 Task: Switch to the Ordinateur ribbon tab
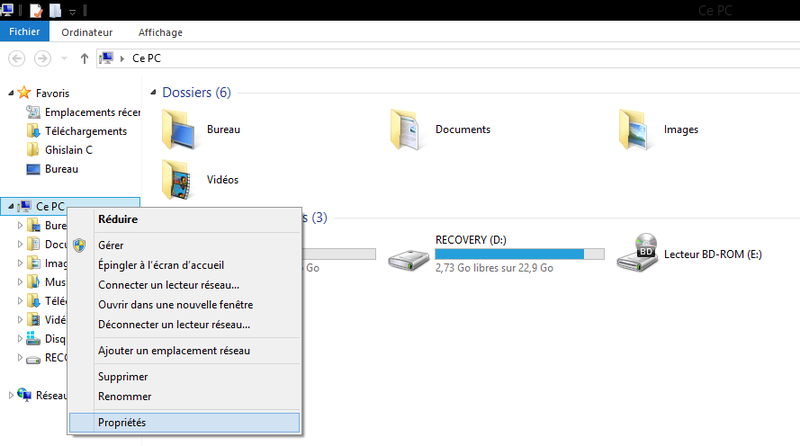pyautogui.click(x=87, y=32)
